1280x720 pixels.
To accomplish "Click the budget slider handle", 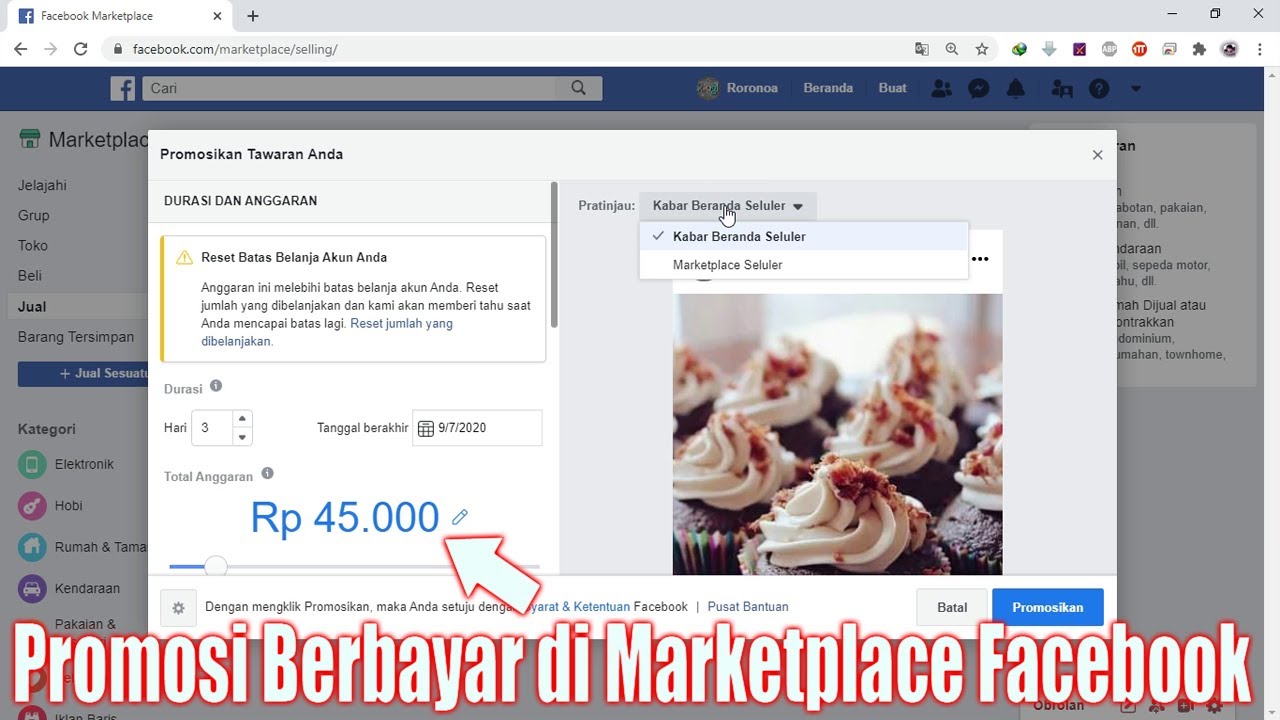I will 215,567.
